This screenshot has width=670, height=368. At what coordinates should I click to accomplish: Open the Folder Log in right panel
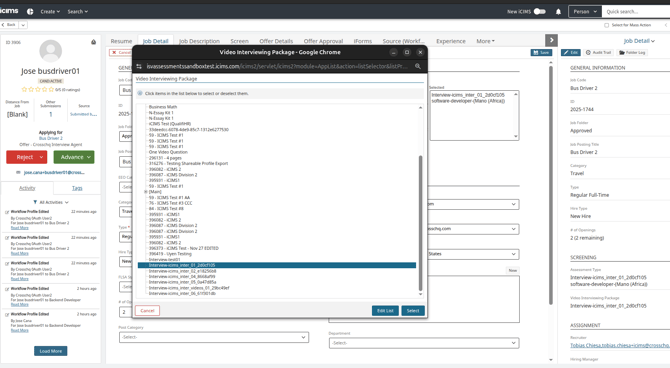pos(632,53)
